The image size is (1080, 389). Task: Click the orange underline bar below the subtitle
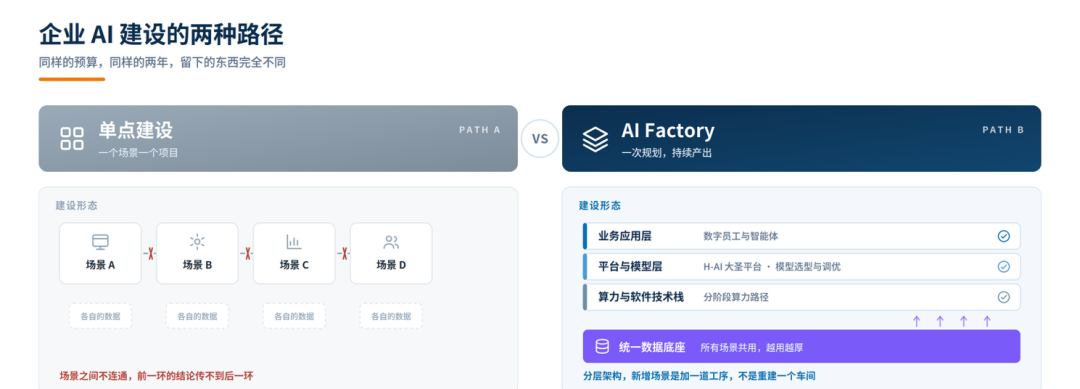click(72, 79)
